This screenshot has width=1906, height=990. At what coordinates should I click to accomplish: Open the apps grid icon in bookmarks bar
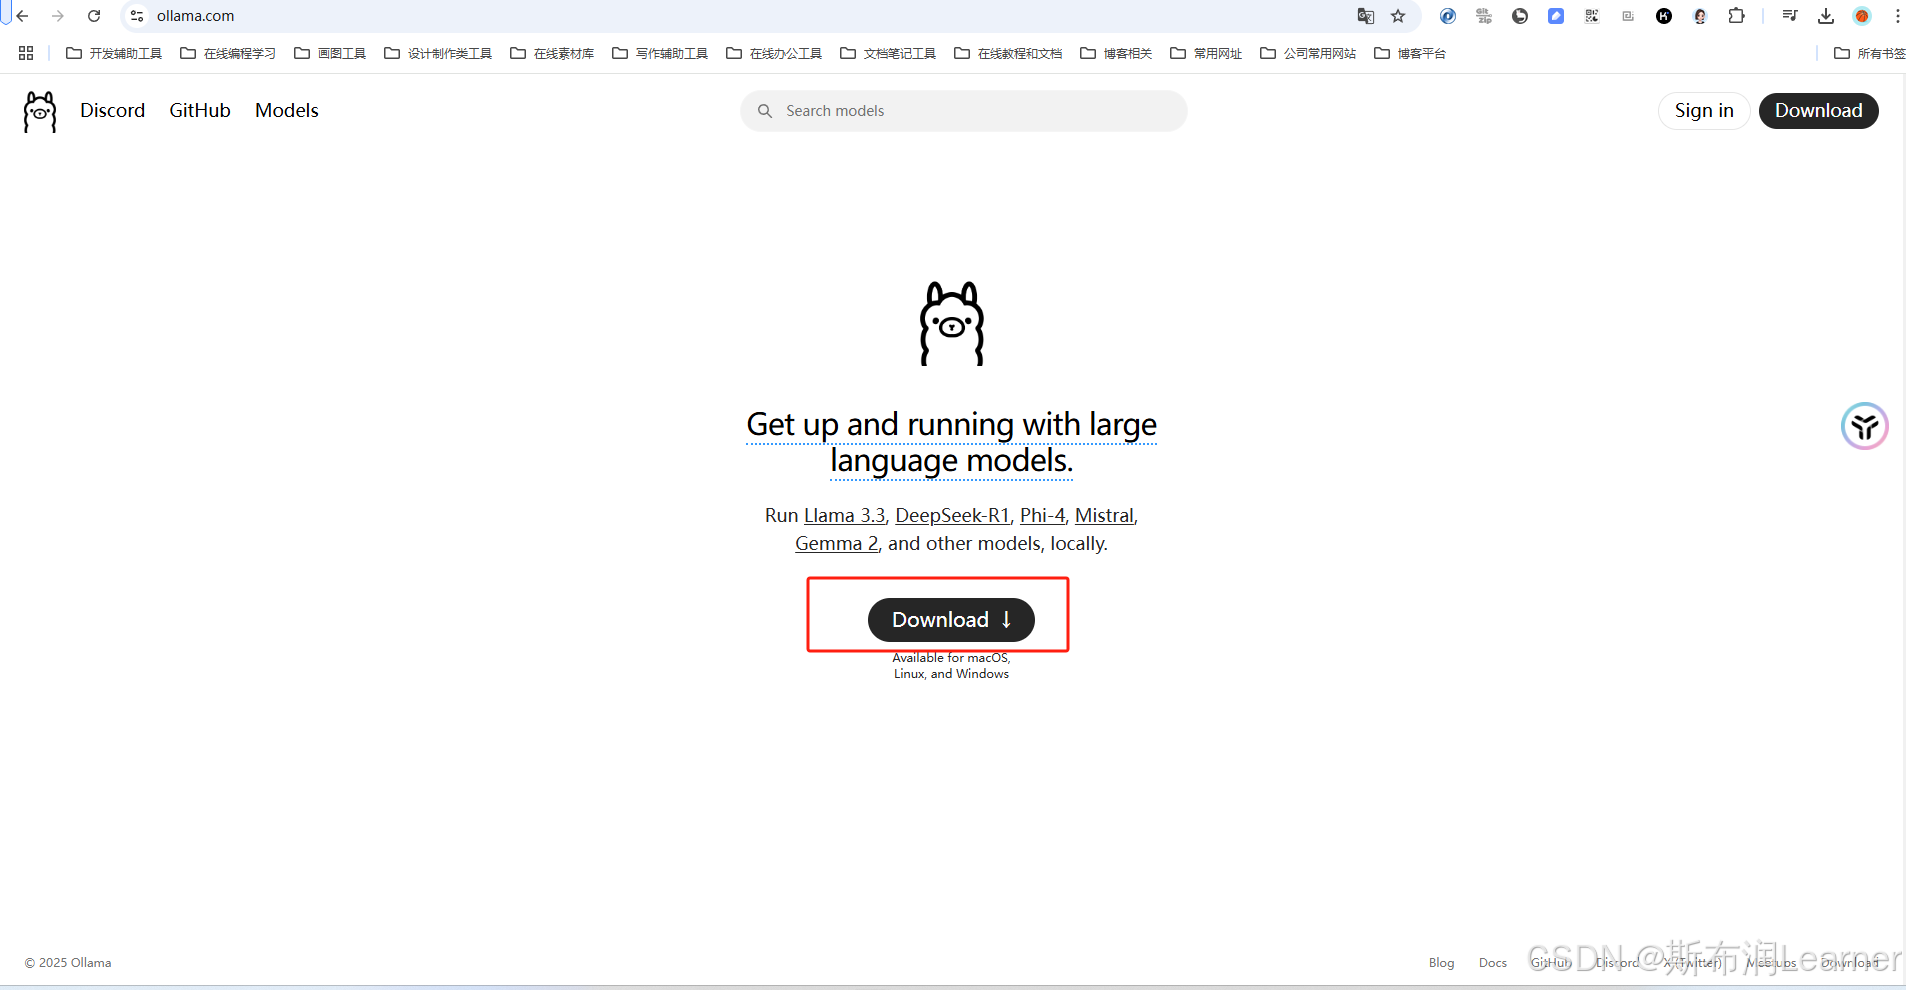(x=26, y=53)
